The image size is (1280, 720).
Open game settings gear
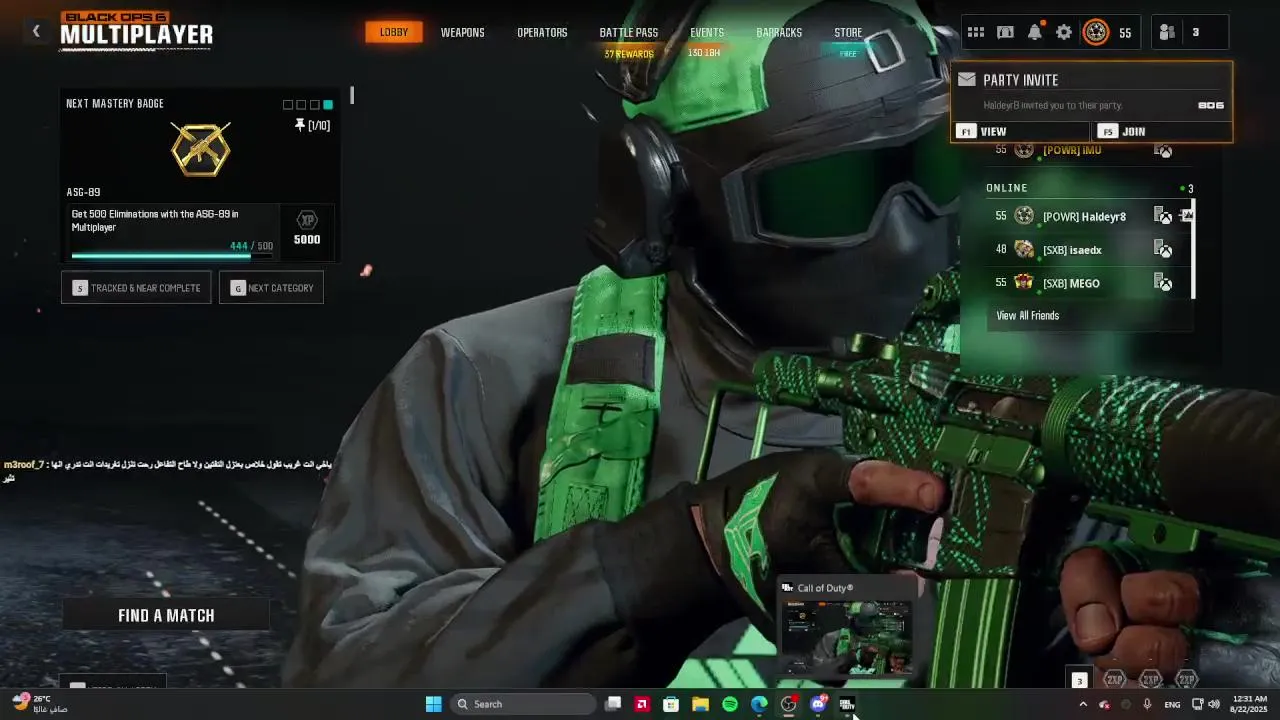click(1064, 33)
